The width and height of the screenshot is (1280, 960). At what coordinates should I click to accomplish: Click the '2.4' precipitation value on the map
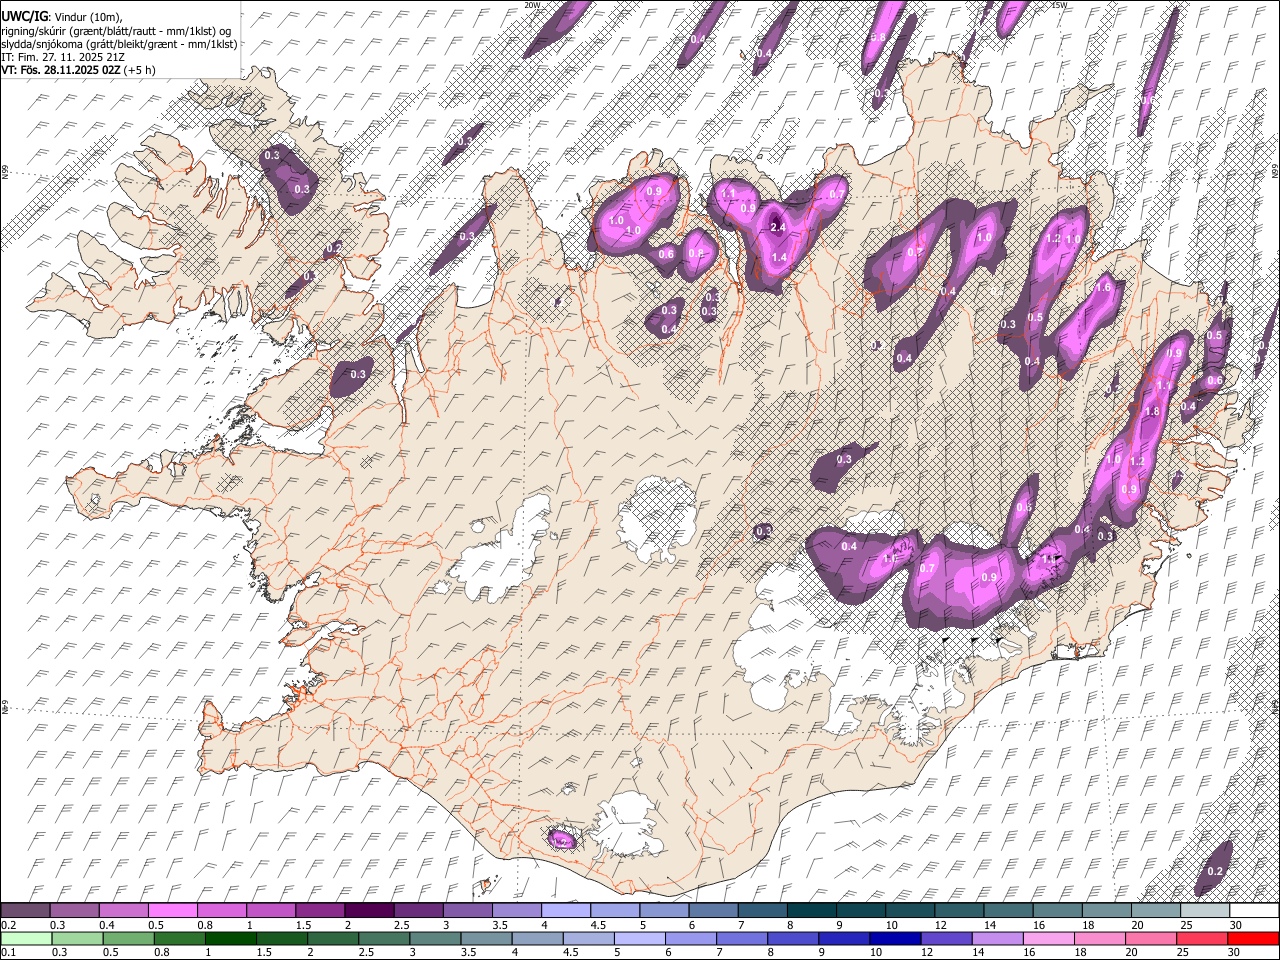coord(780,227)
